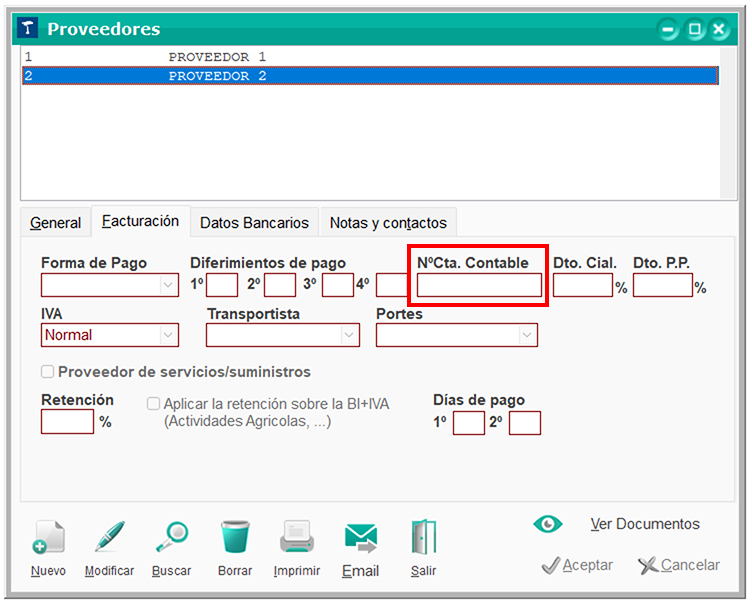The height and width of the screenshot is (605, 752).
Task: Confirm with the Aceptar button
Action: tap(577, 565)
